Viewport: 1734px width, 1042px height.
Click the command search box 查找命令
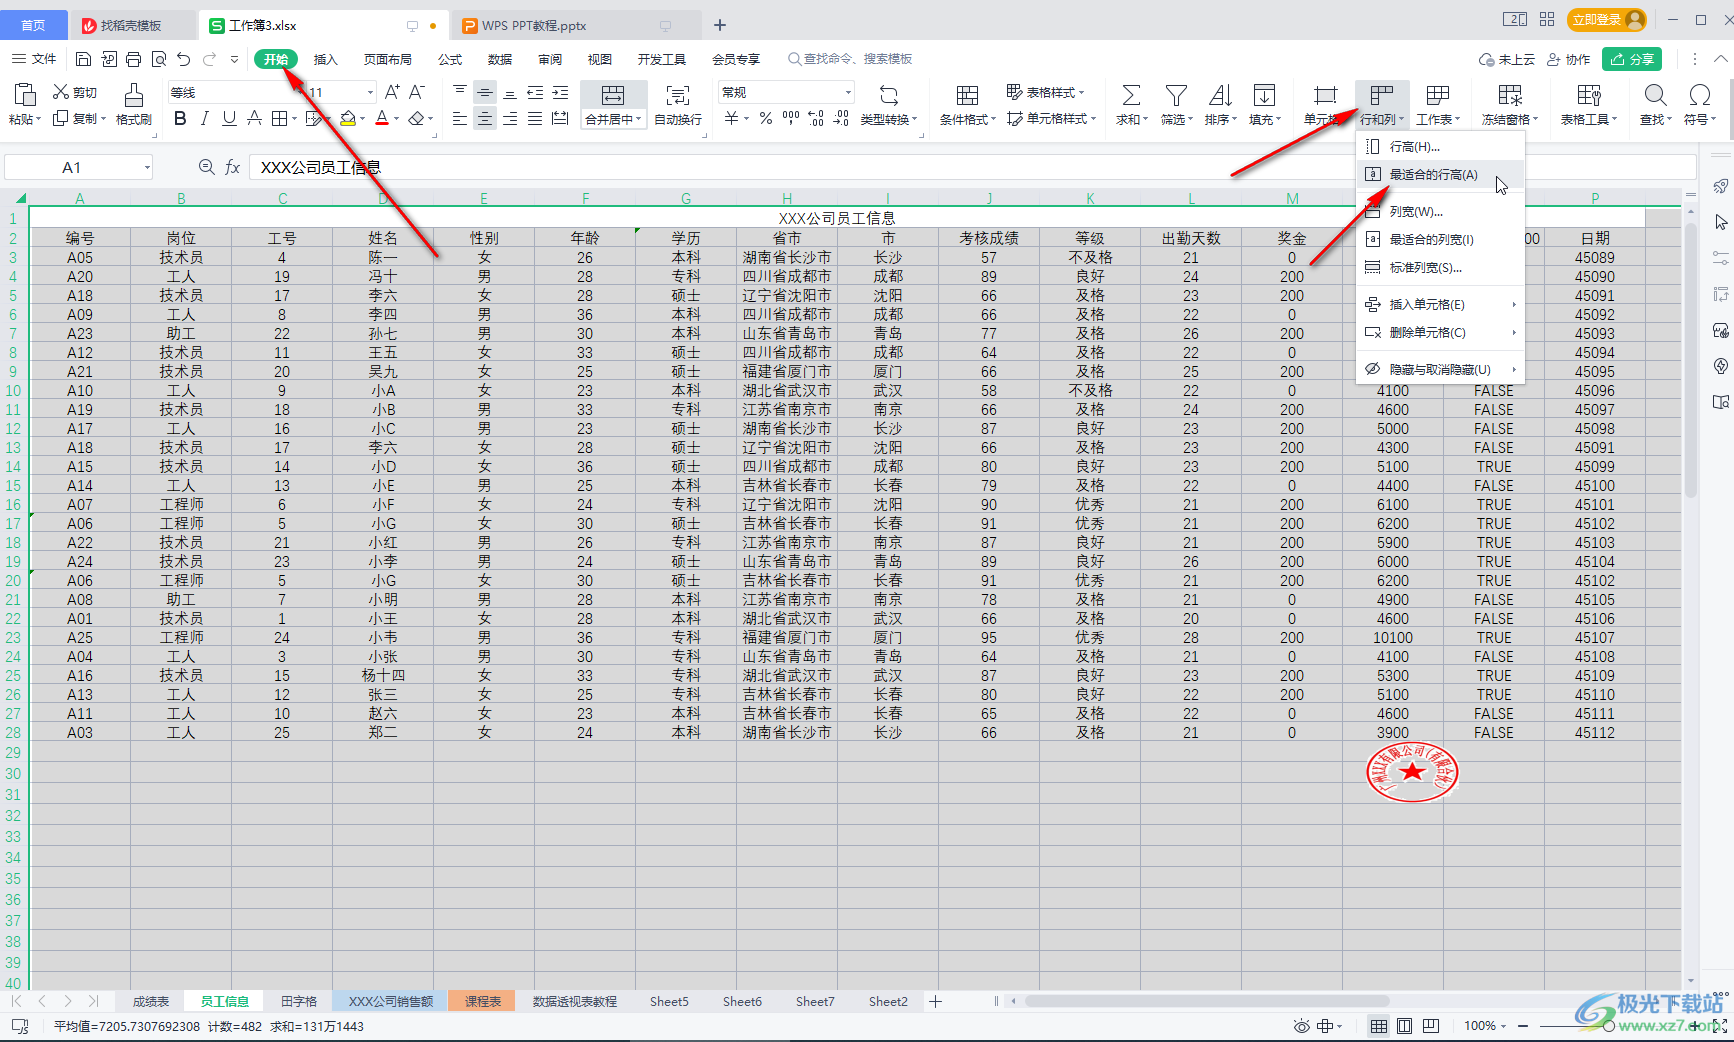(850, 59)
